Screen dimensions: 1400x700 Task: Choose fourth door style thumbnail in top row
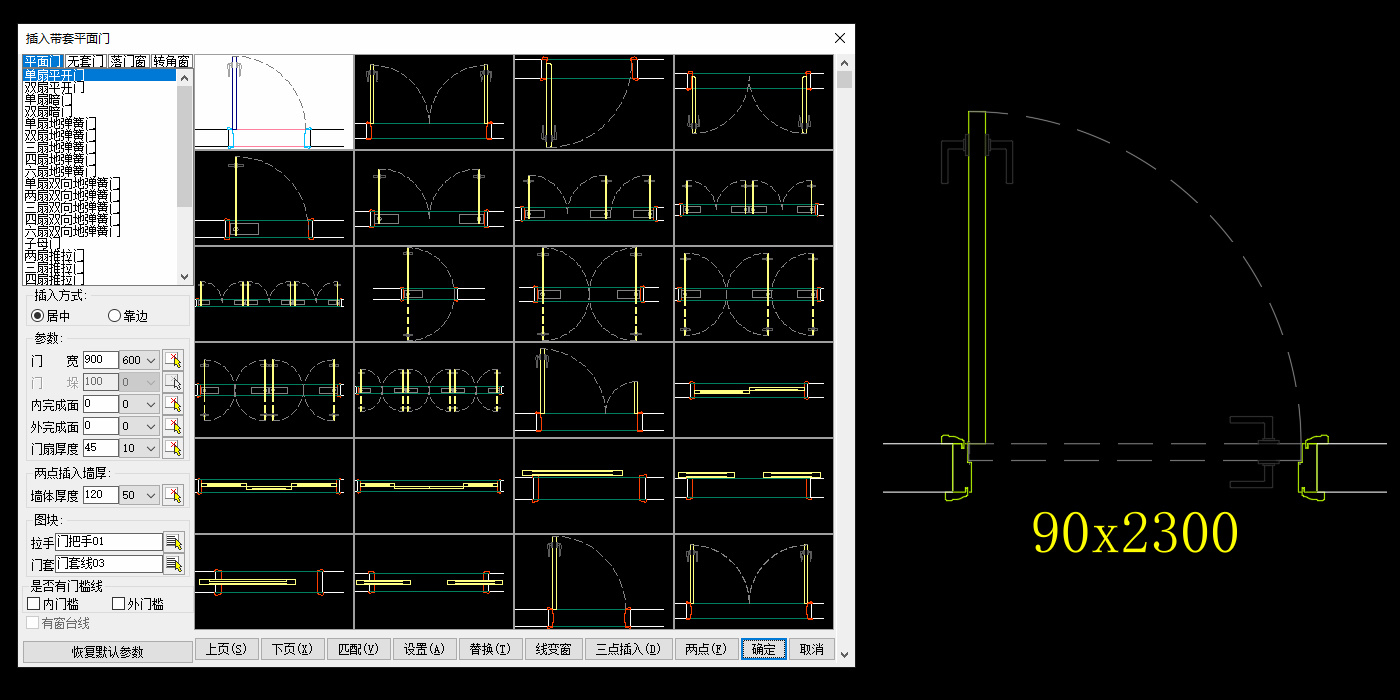[x=754, y=102]
